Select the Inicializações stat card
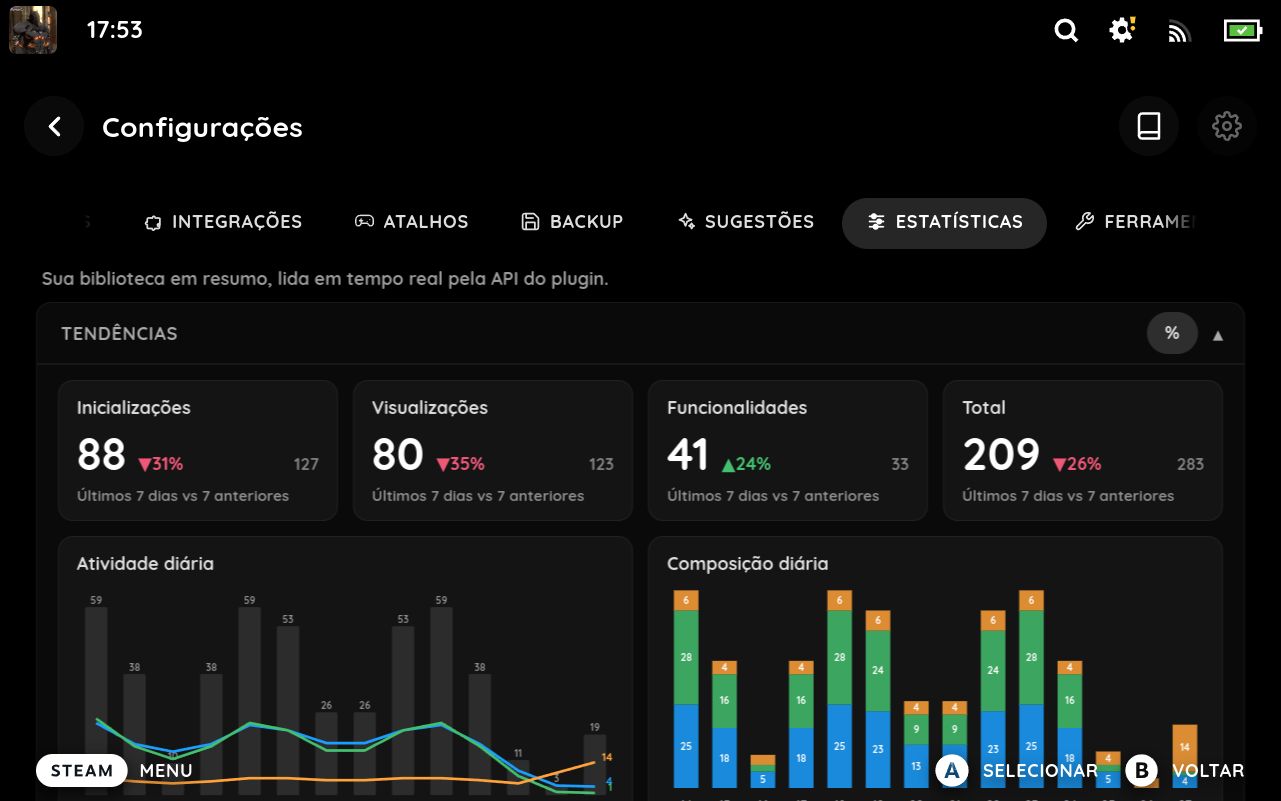This screenshot has height=801, width=1281. (198, 450)
